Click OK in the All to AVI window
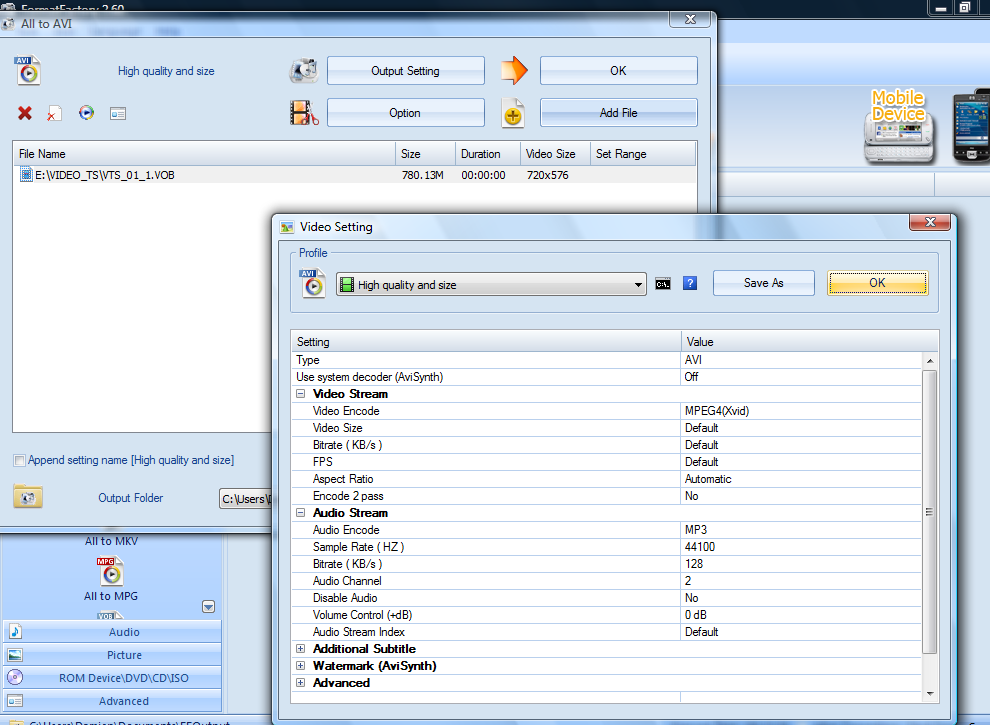Viewport: 990px width, 725px height. click(618, 71)
